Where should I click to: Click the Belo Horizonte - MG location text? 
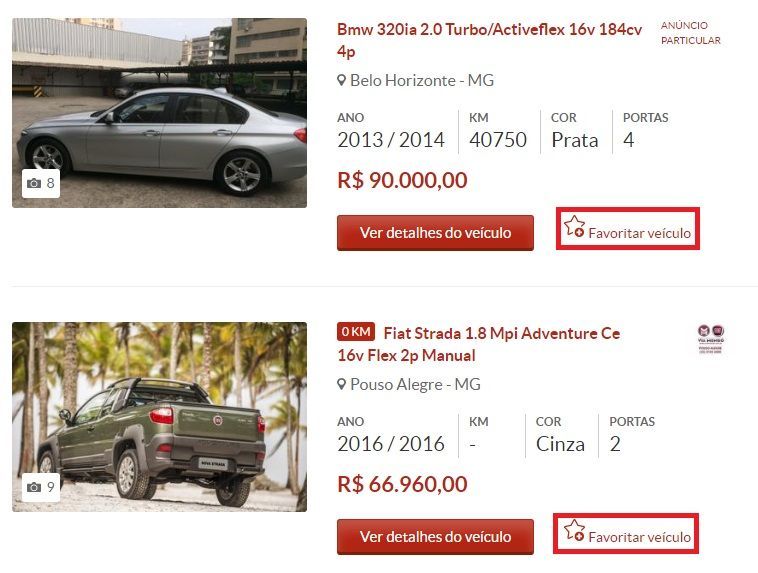422,80
